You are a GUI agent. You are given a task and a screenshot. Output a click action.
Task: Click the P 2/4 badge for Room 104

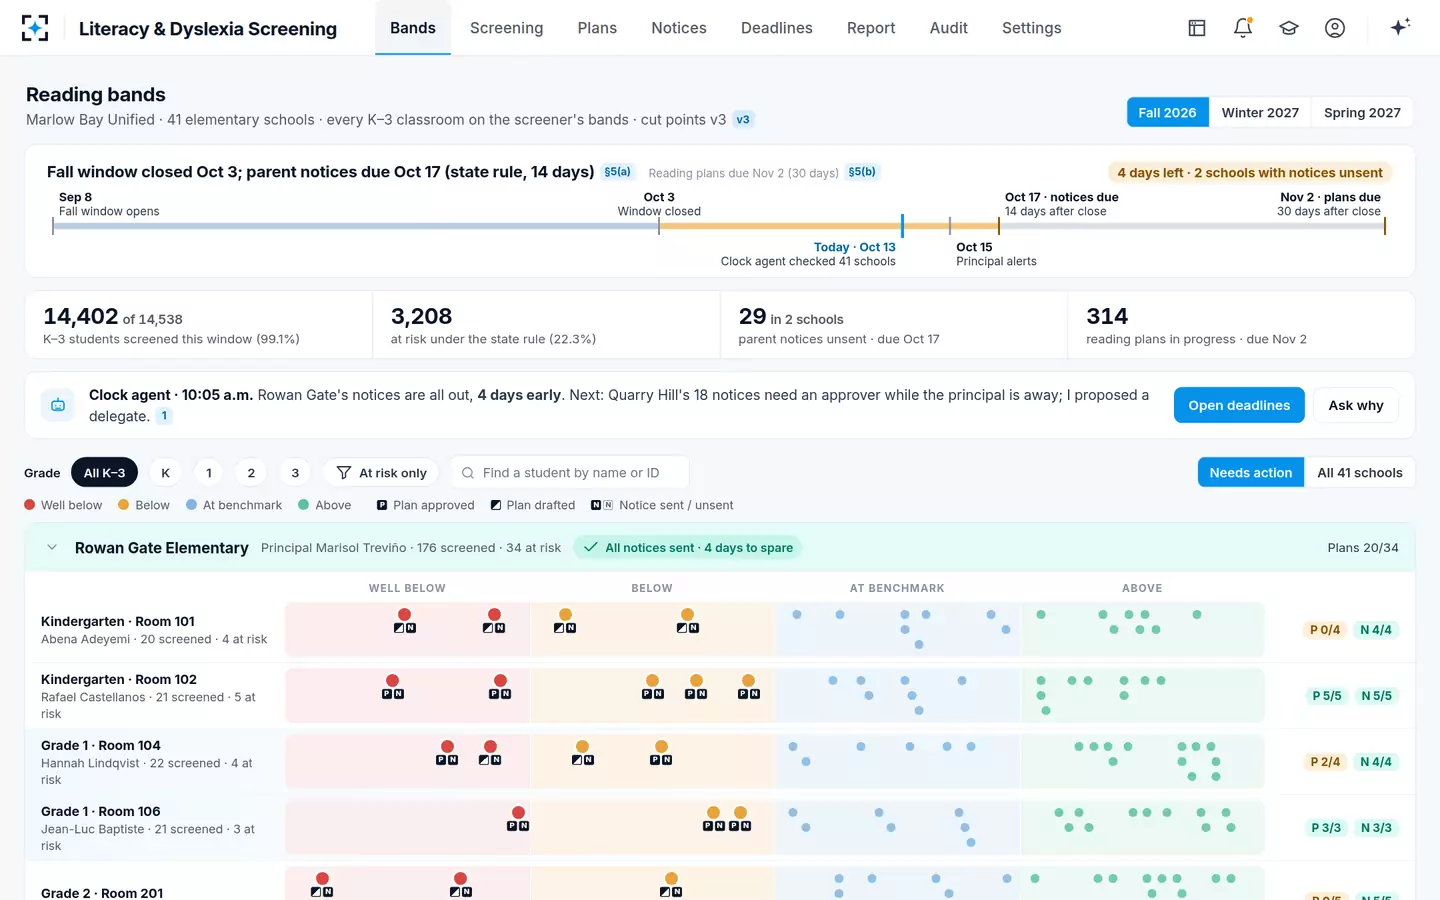click(x=1325, y=762)
